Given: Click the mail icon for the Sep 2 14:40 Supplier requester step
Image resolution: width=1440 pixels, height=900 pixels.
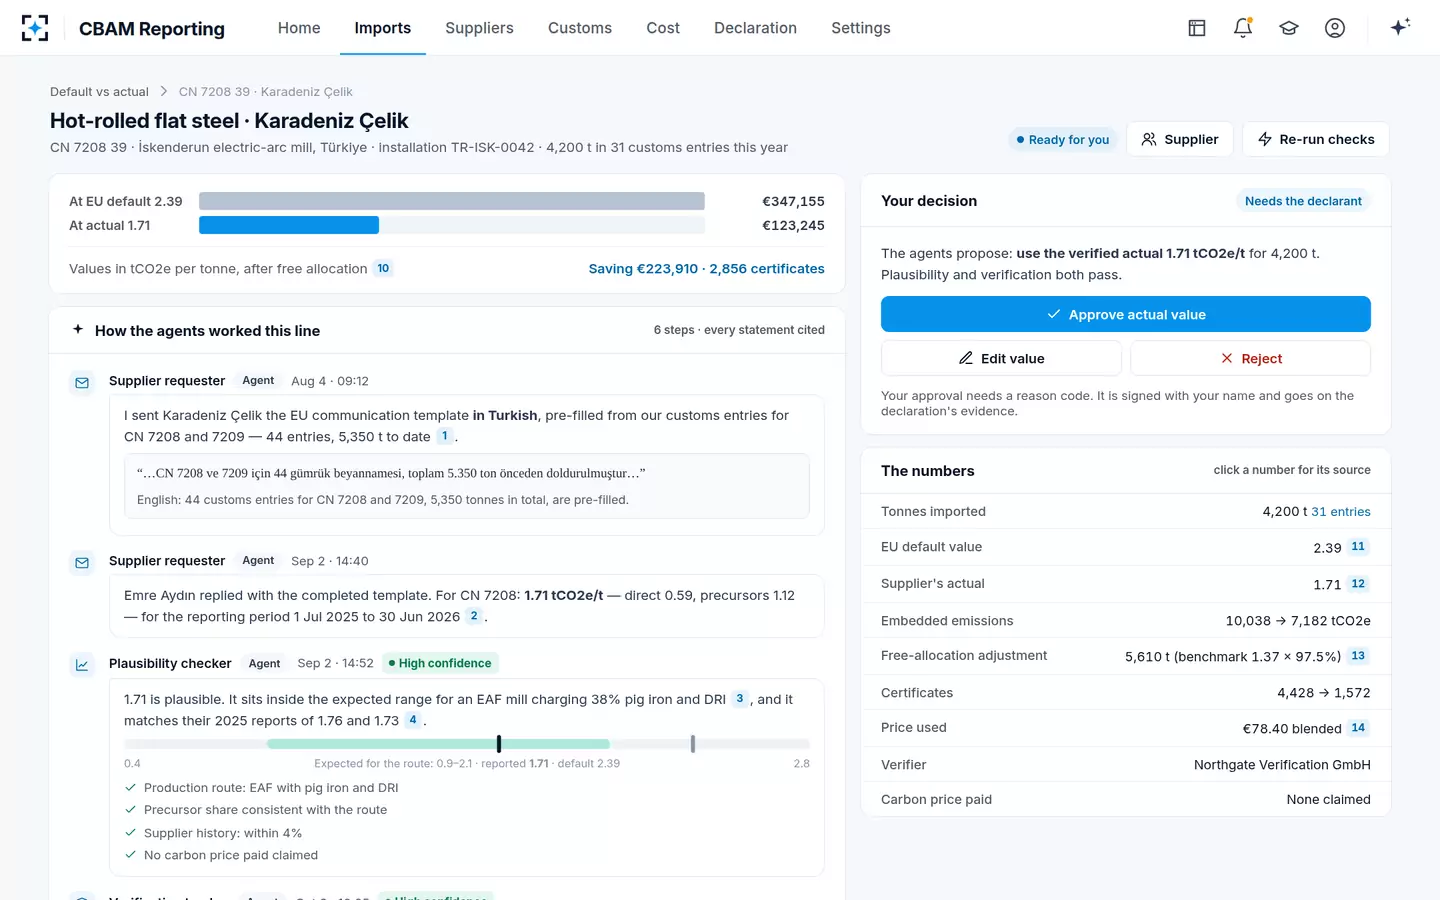Looking at the screenshot, I should 82,563.
